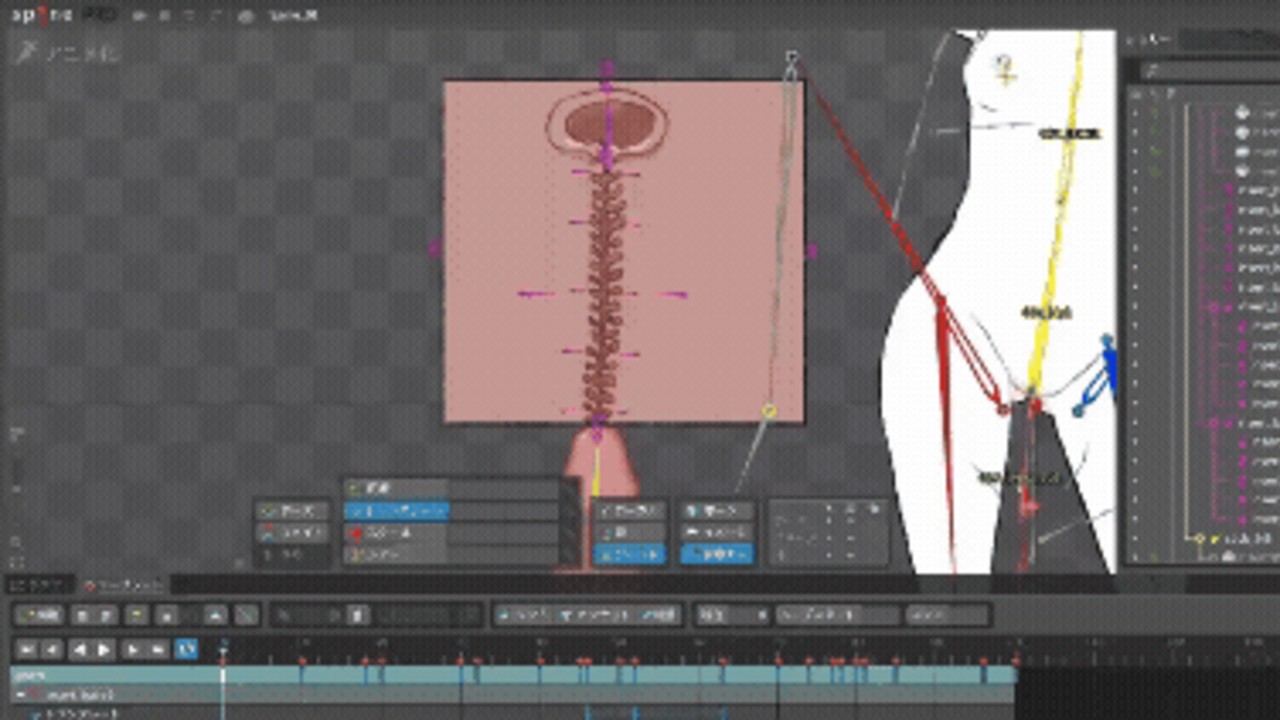Collapse the expanded bone track in the timeline

click(22, 695)
